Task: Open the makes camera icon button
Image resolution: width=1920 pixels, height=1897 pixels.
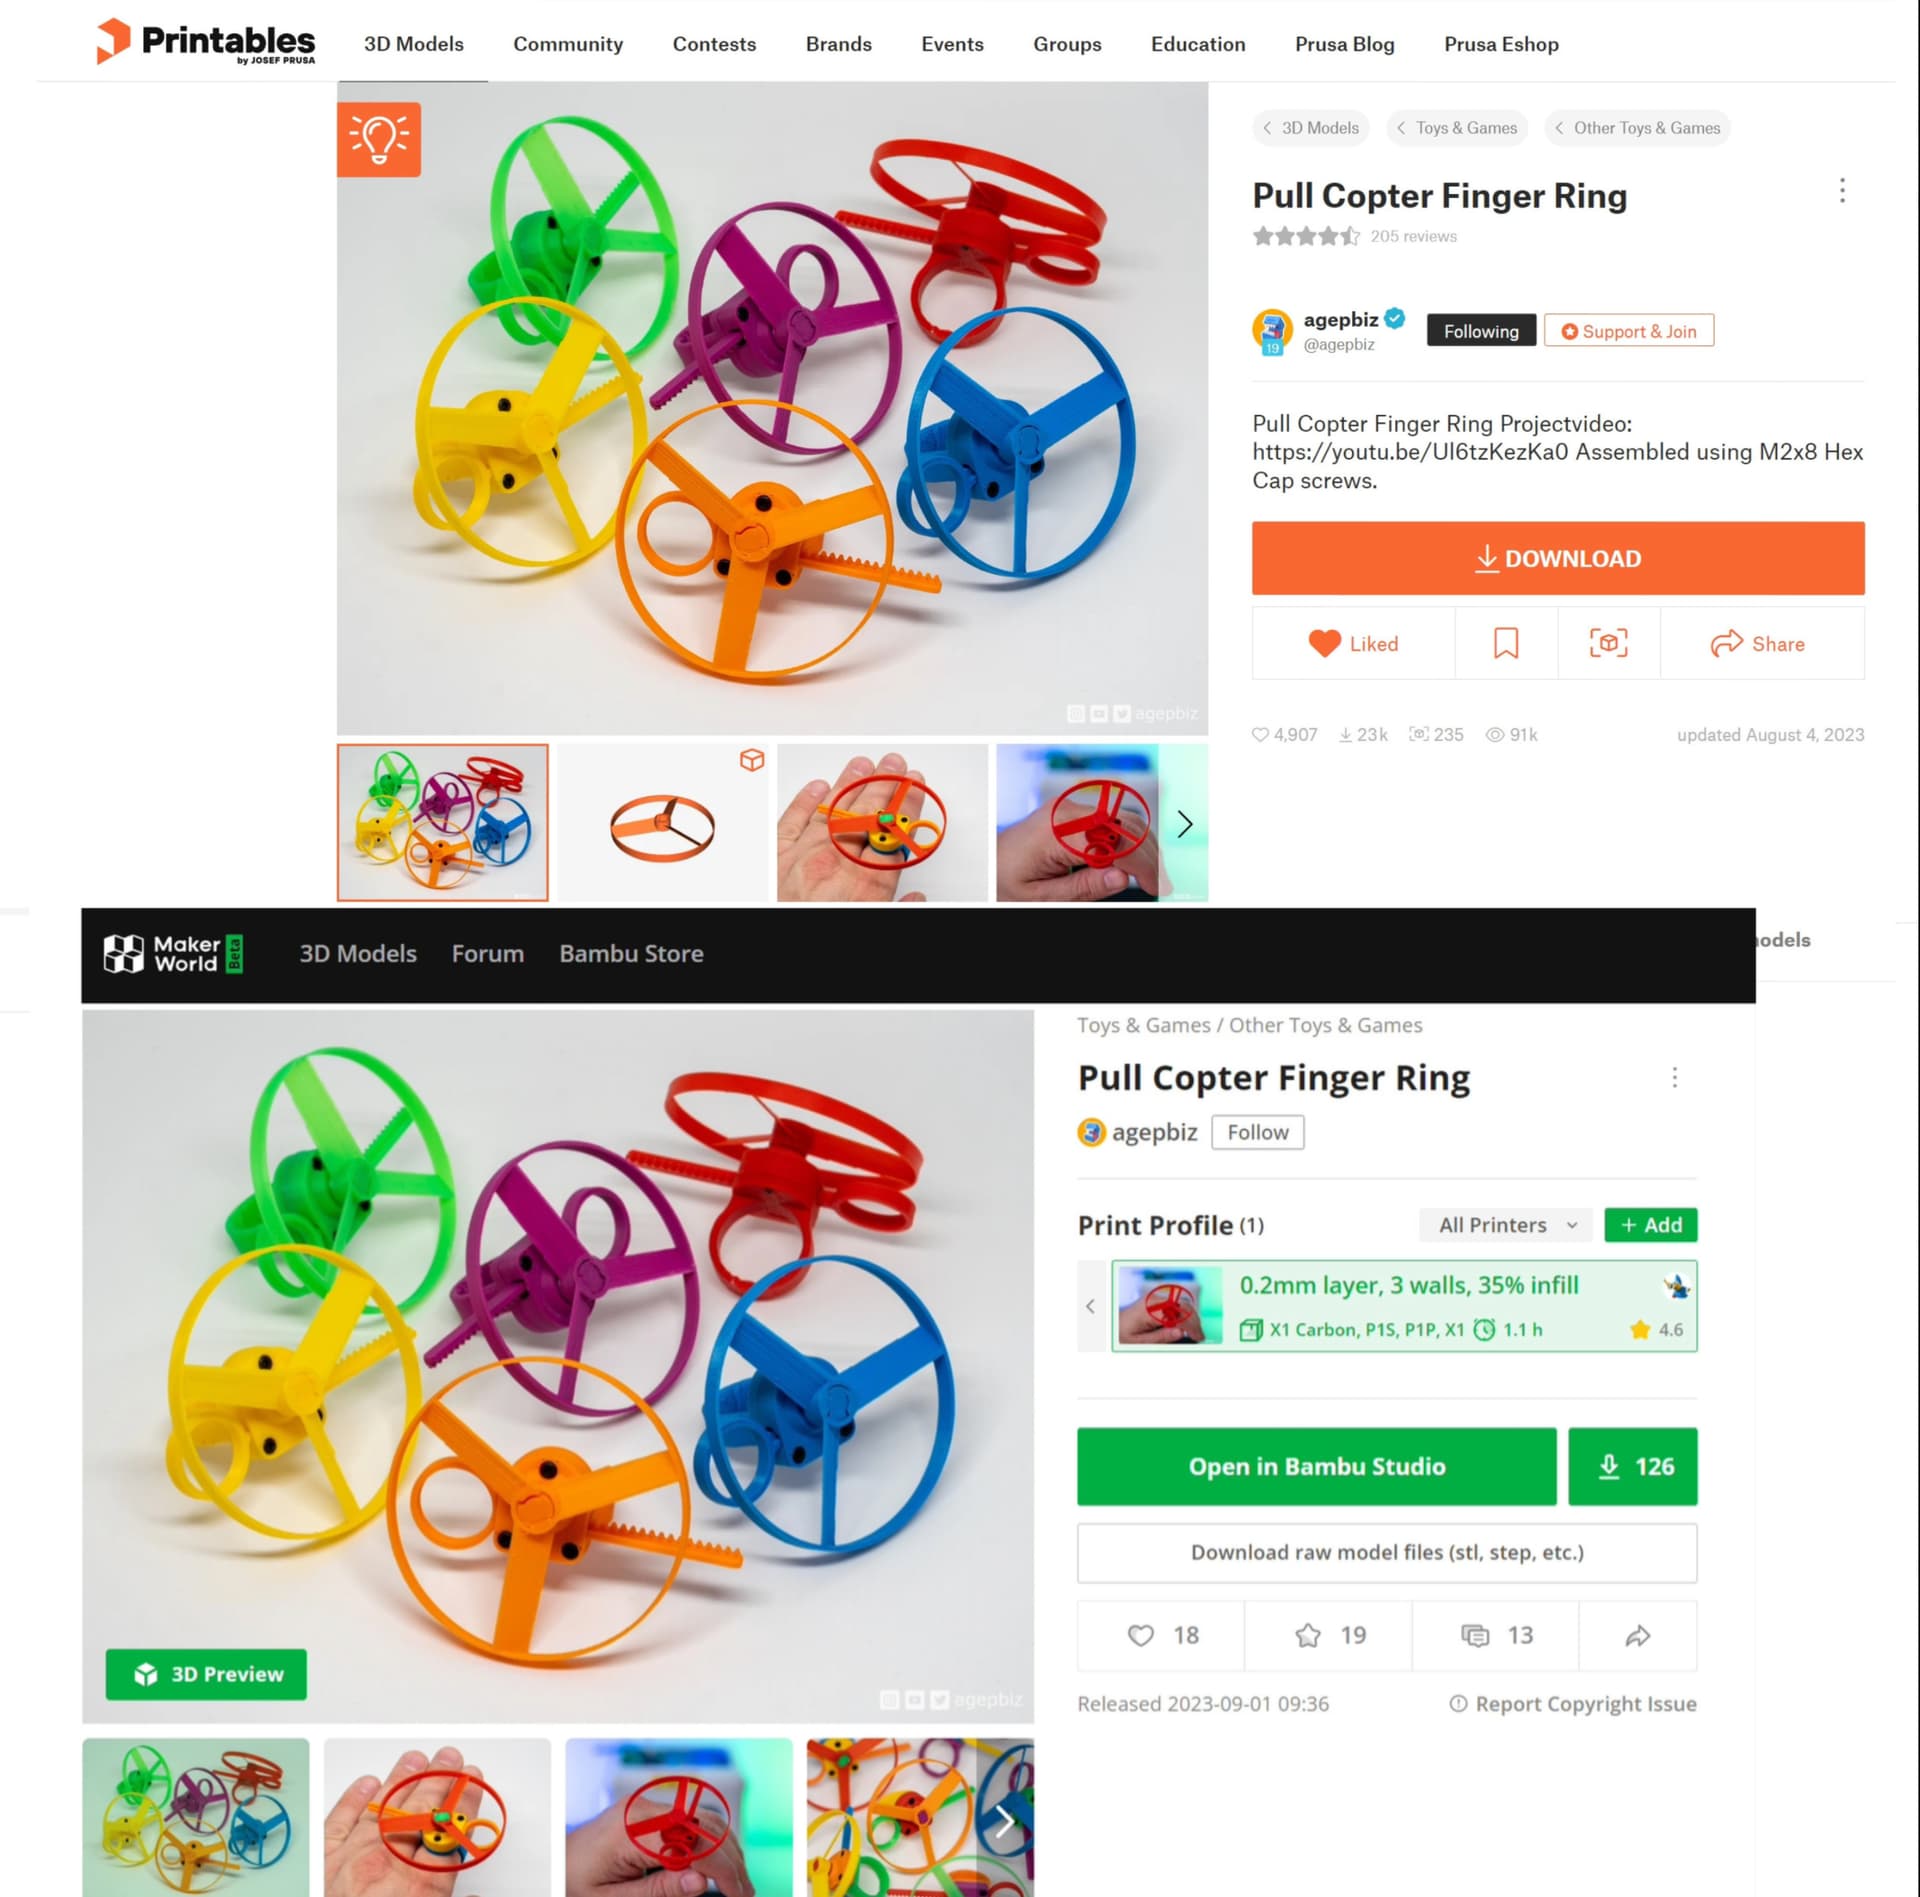Action: (1608, 643)
